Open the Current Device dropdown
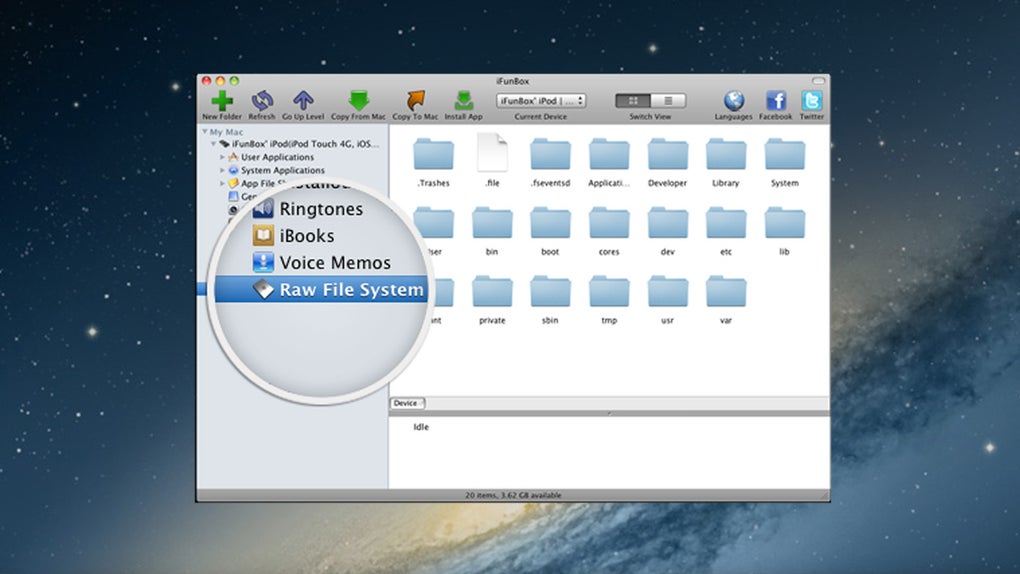1020x574 pixels. [x=541, y=101]
